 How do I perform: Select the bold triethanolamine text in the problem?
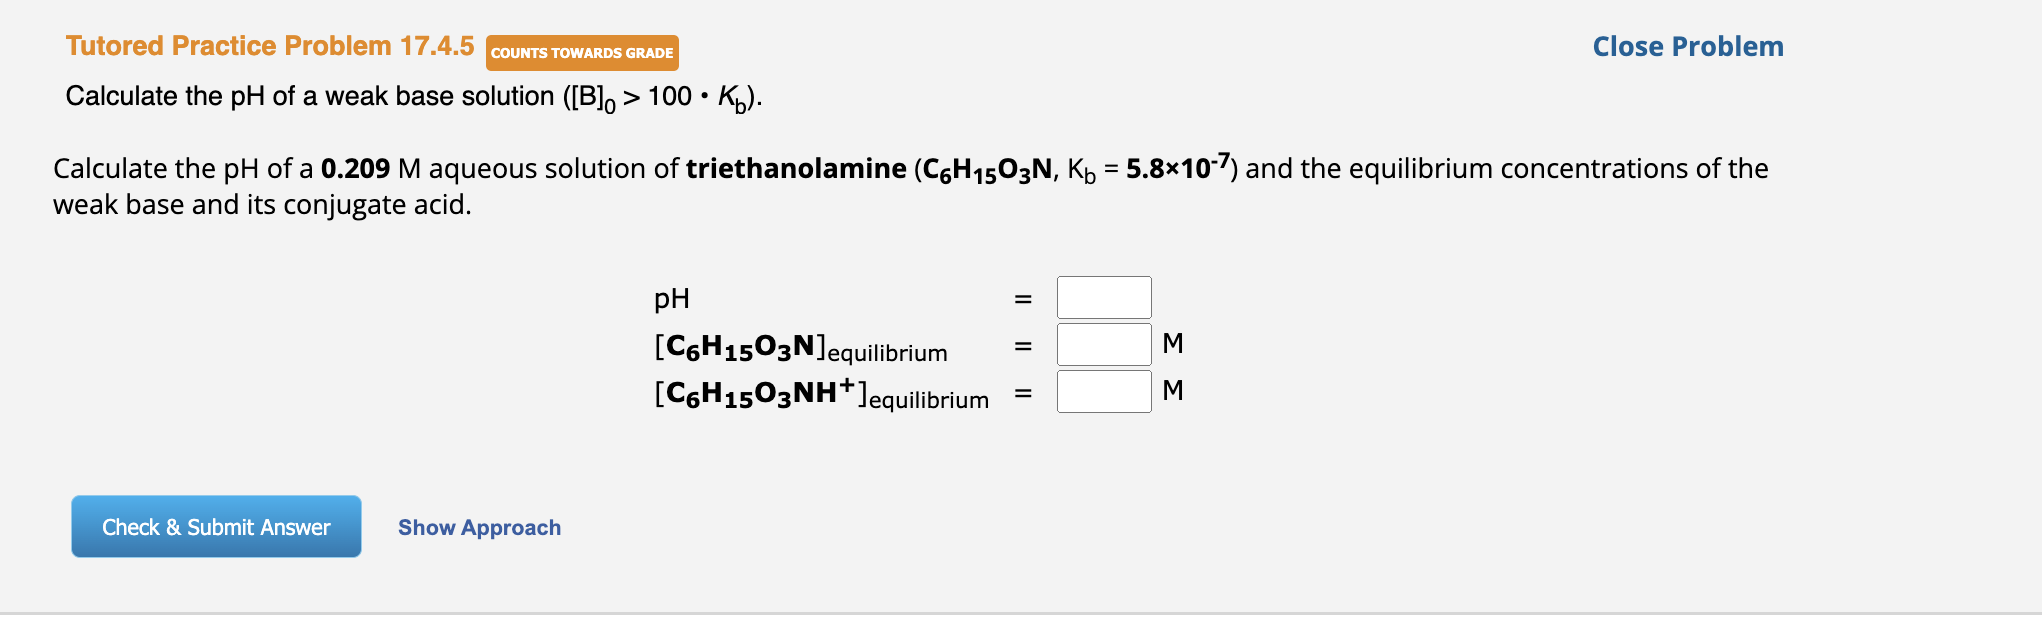tap(795, 168)
